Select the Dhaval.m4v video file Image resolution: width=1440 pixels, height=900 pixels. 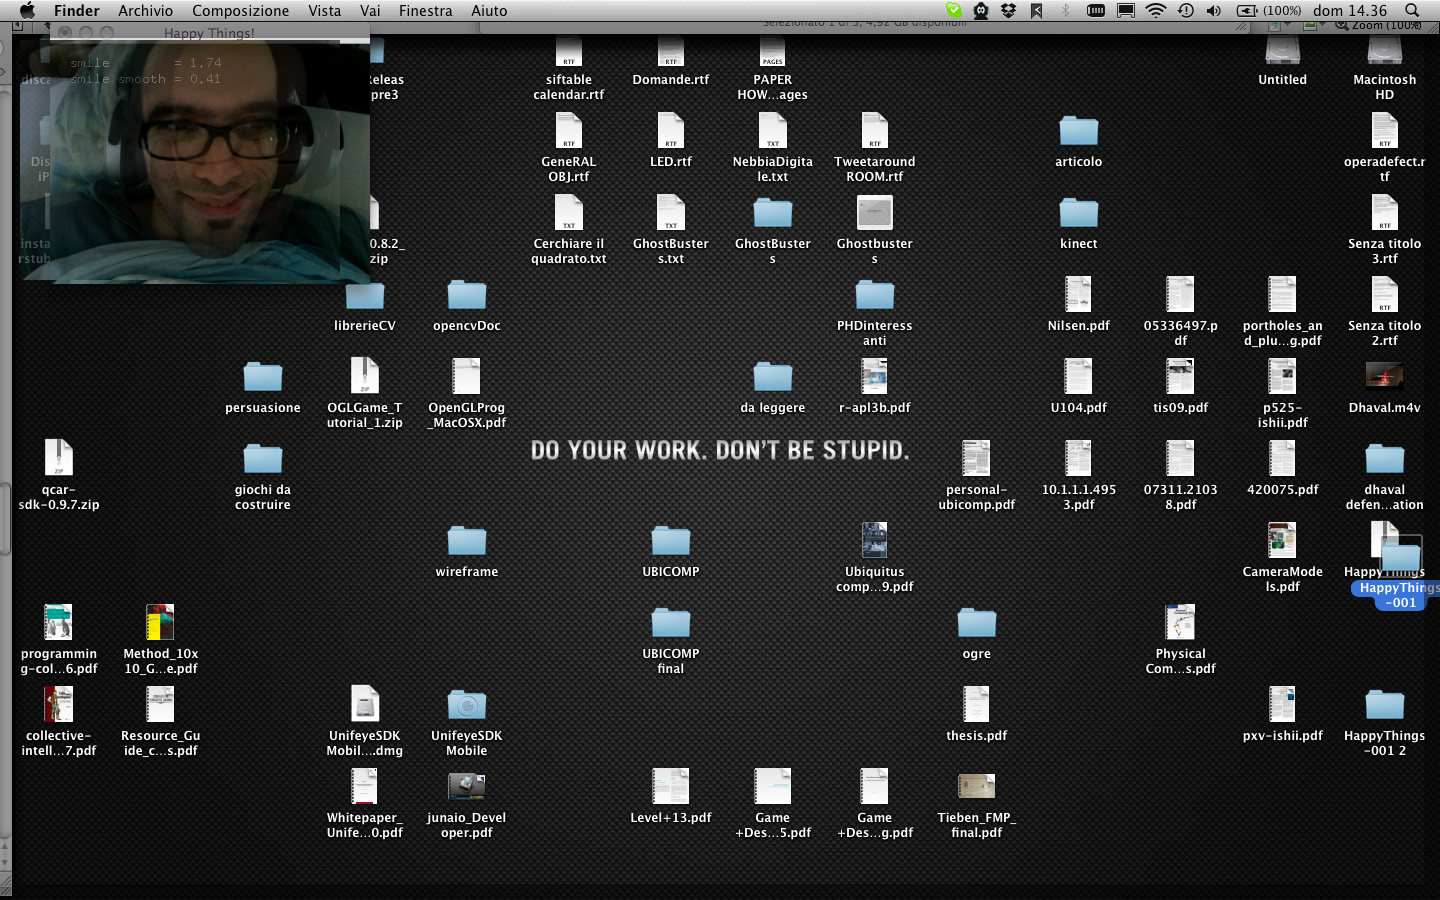coord(1384,377)
